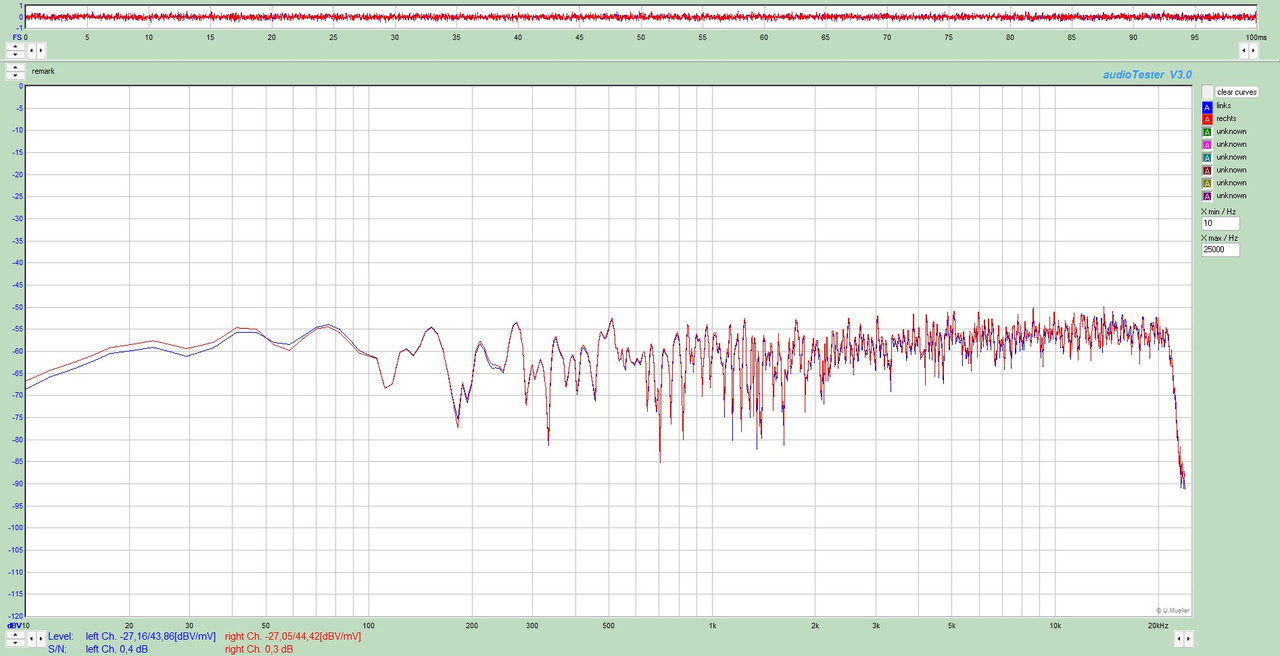The image size is (1280, 656).
Task: Click the up arrow beside the remark label
Action: (15, 68)
